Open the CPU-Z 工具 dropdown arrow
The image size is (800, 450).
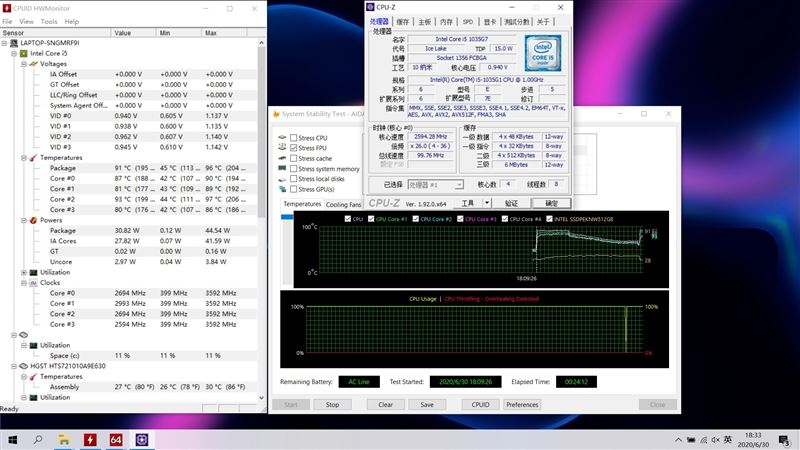click(x=487, y=203)
